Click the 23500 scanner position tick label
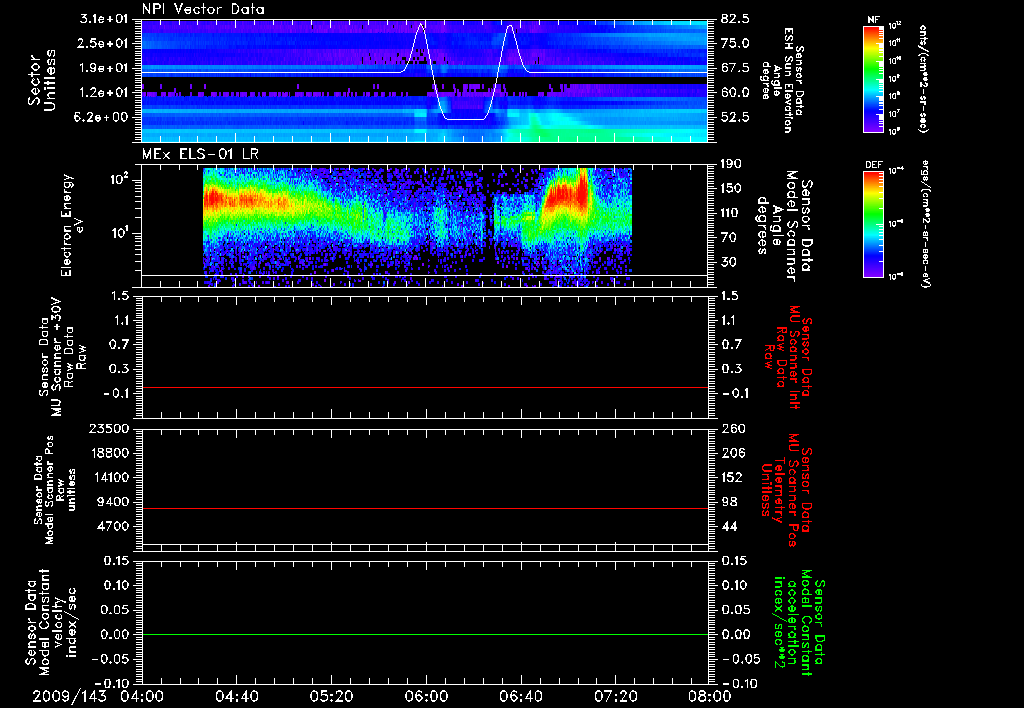The width and height of the screenshot is (1024, 708). (x=110, y=428)
